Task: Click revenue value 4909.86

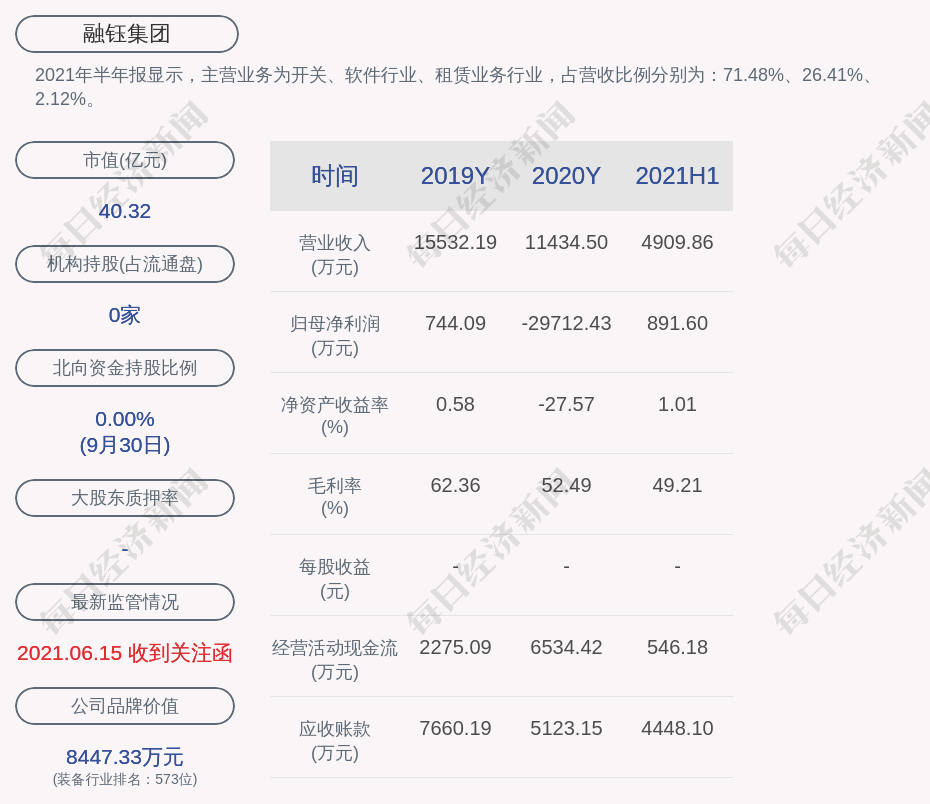Action: (x=677, y=243)
